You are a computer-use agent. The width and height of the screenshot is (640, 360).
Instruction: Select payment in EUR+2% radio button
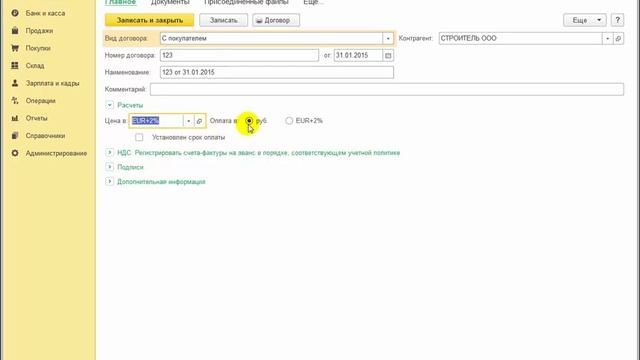(x=289, y=121)
